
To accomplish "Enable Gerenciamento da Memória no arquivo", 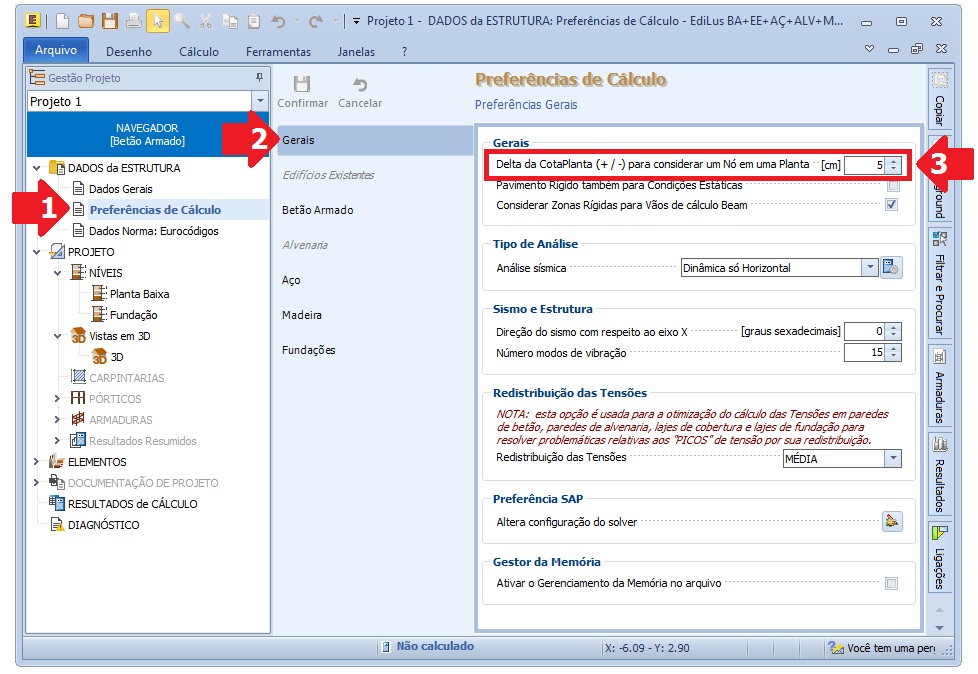I will click(x=891, y=584).
